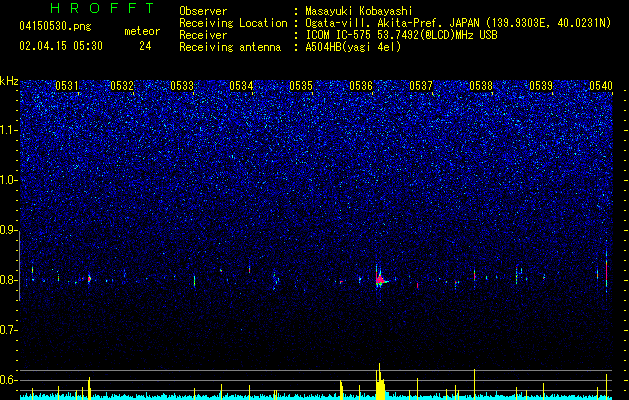Click the Observer label
Viewport: 629px width, 400px height.
coord(203,11)
